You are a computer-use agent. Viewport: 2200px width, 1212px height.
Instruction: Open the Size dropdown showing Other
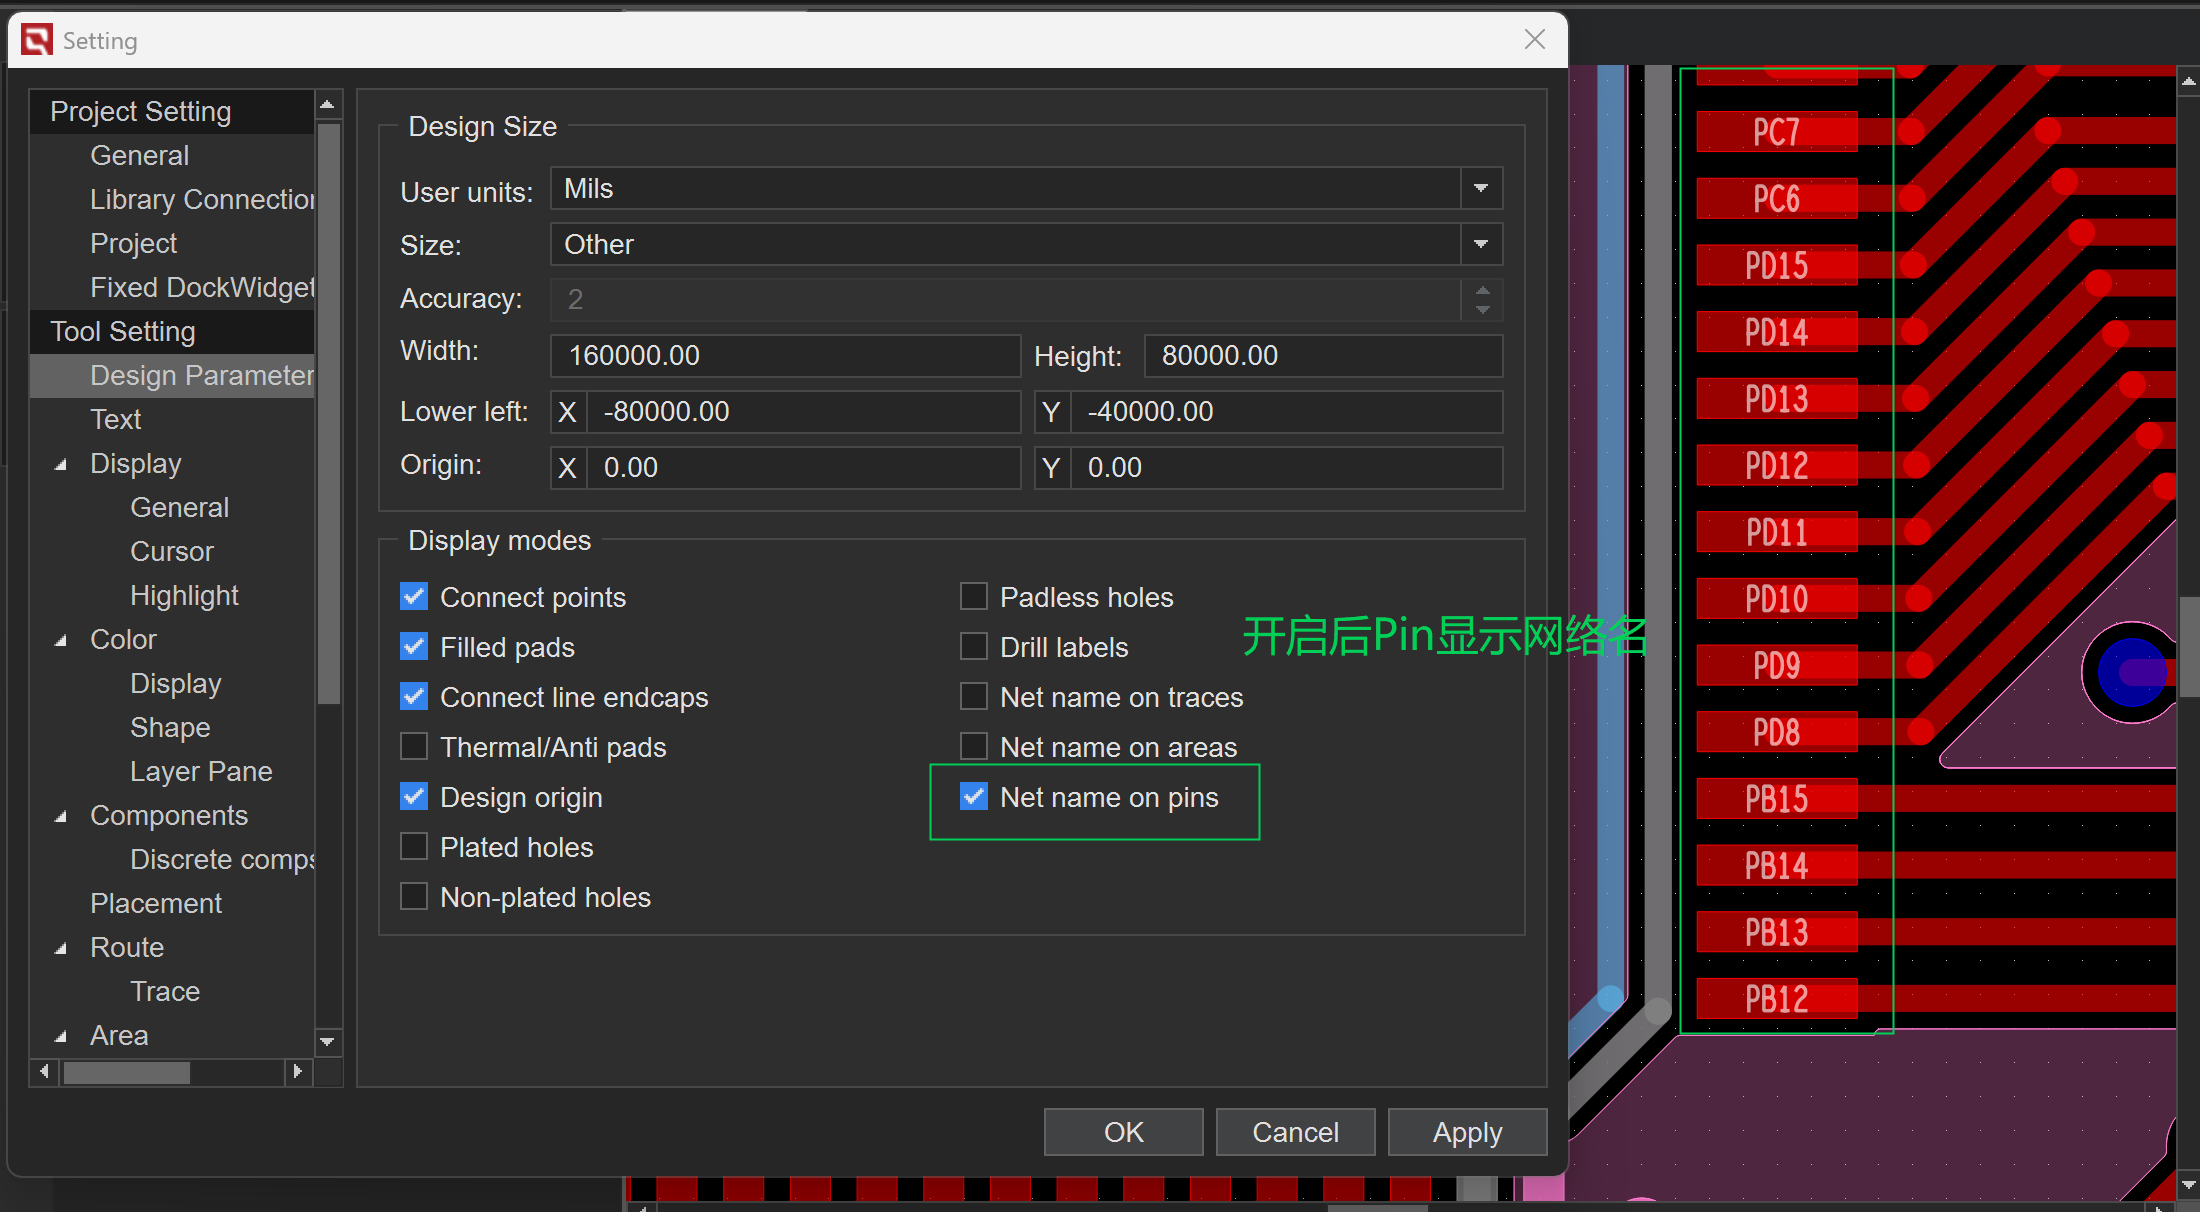point(1481,244)
